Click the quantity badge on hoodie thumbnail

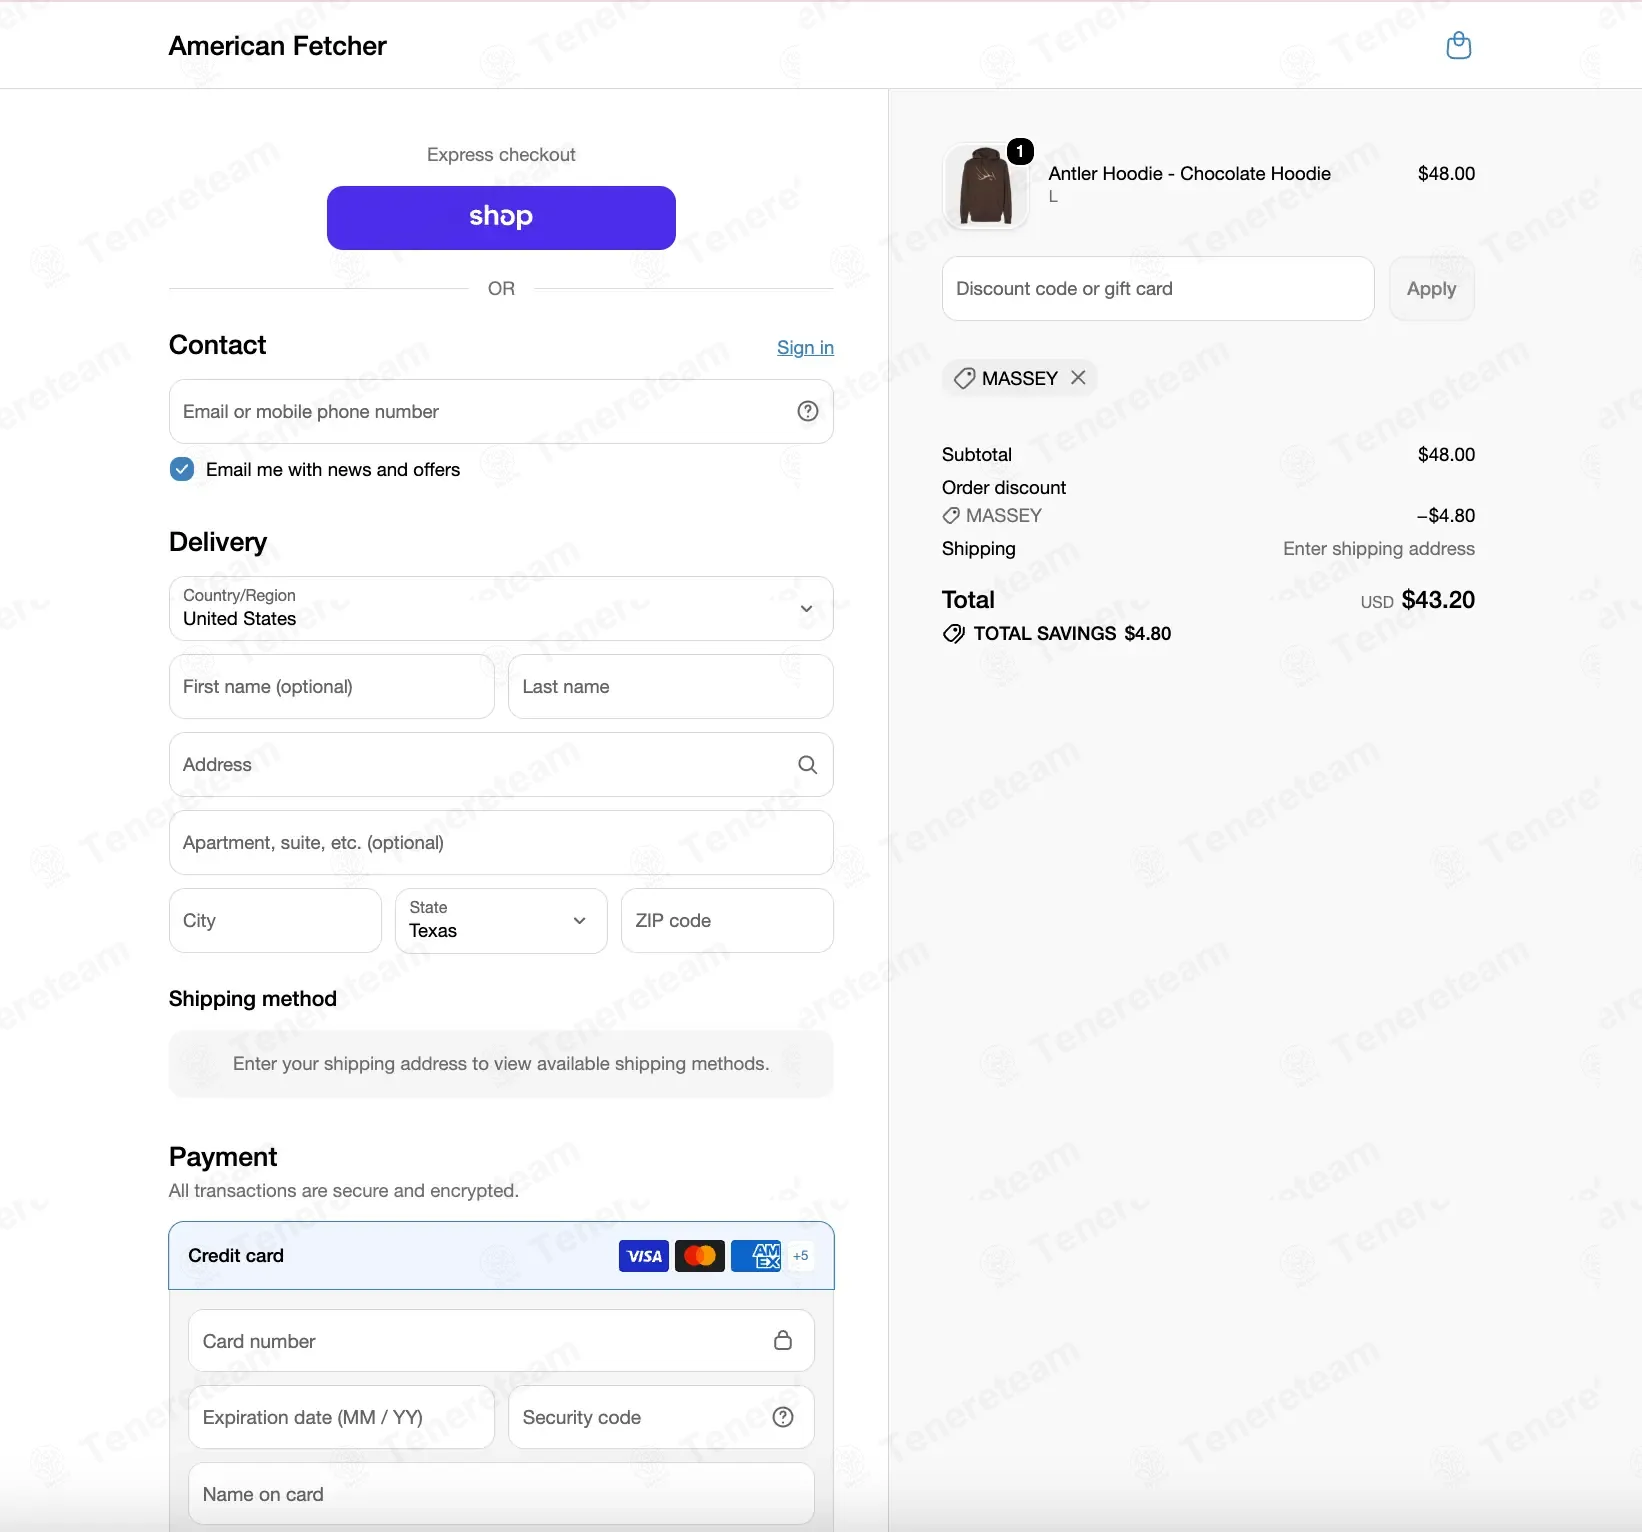pyautogui.click(x=1020, y=151)
